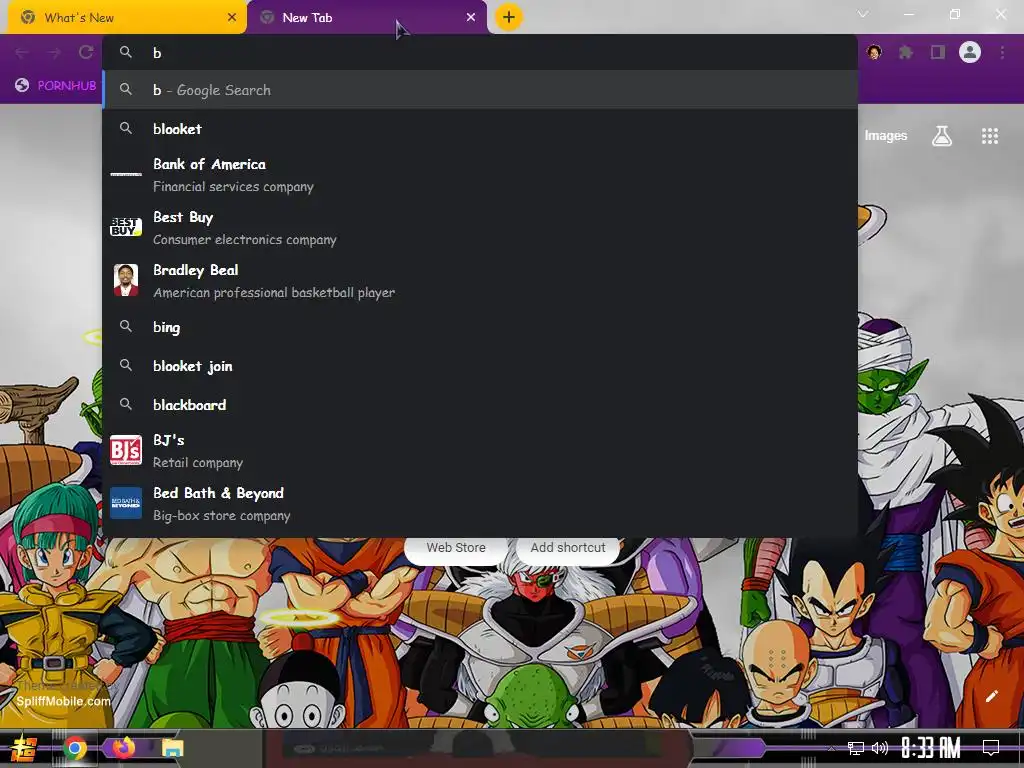
Task: Open the notification center icon
Action: coord(991,748)
